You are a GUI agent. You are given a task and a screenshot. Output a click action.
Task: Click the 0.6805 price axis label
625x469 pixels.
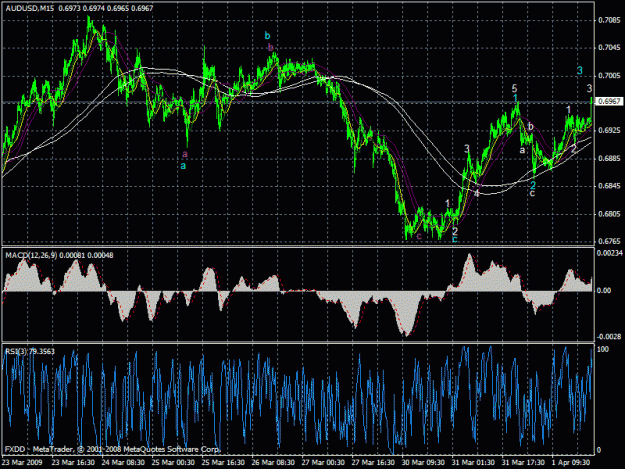pyautogui.click(x=609, y=214)
